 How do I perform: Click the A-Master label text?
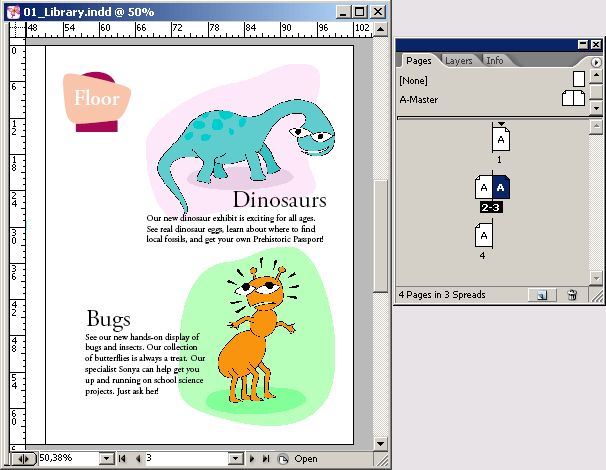pos(419,100)
